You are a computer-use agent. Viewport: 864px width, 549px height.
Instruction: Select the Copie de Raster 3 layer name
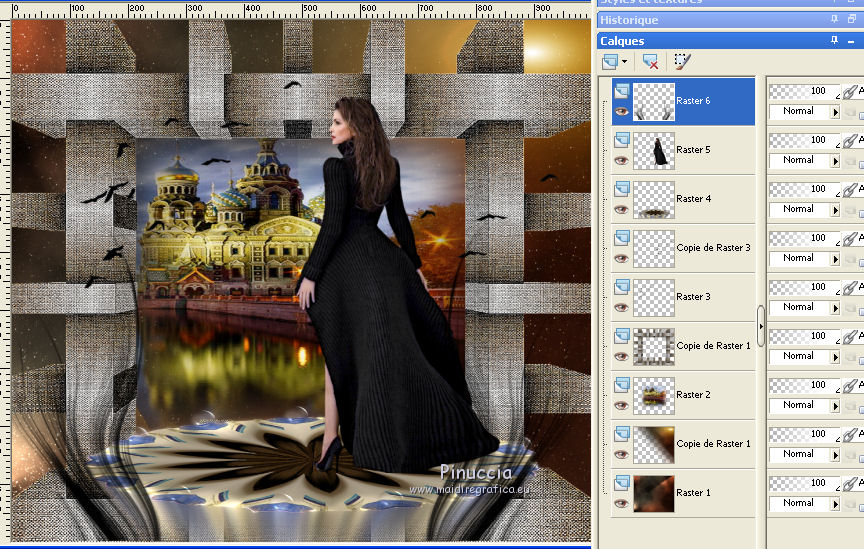(x=713, y=248)
